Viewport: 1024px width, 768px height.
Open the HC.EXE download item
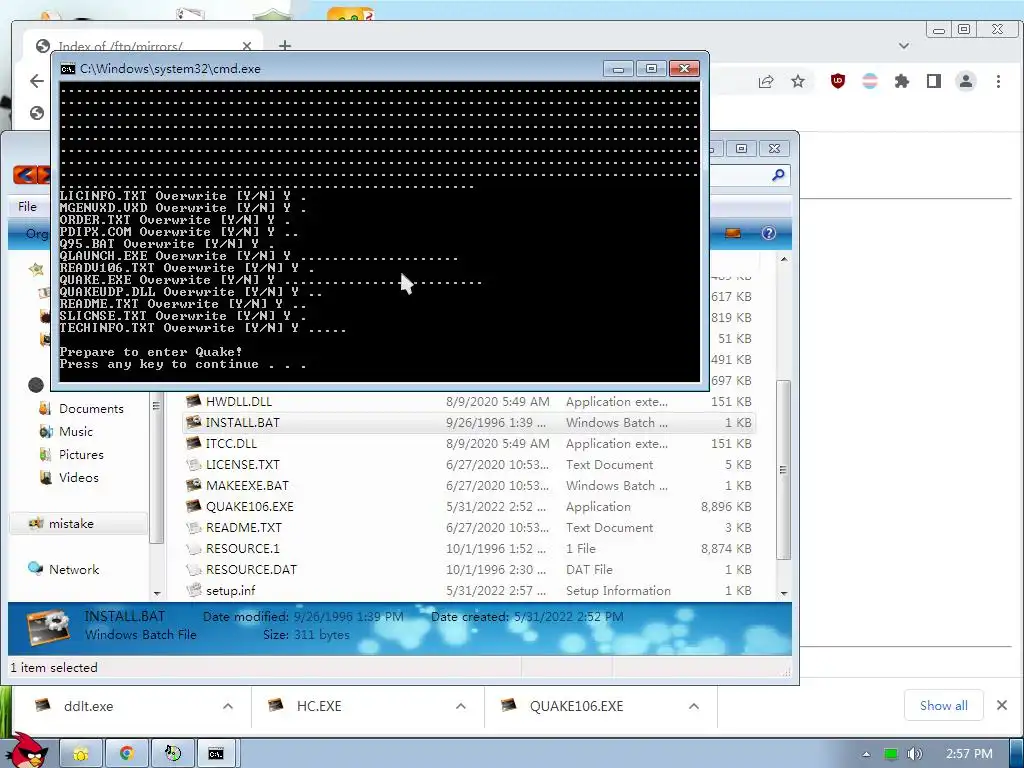point(319,706)
